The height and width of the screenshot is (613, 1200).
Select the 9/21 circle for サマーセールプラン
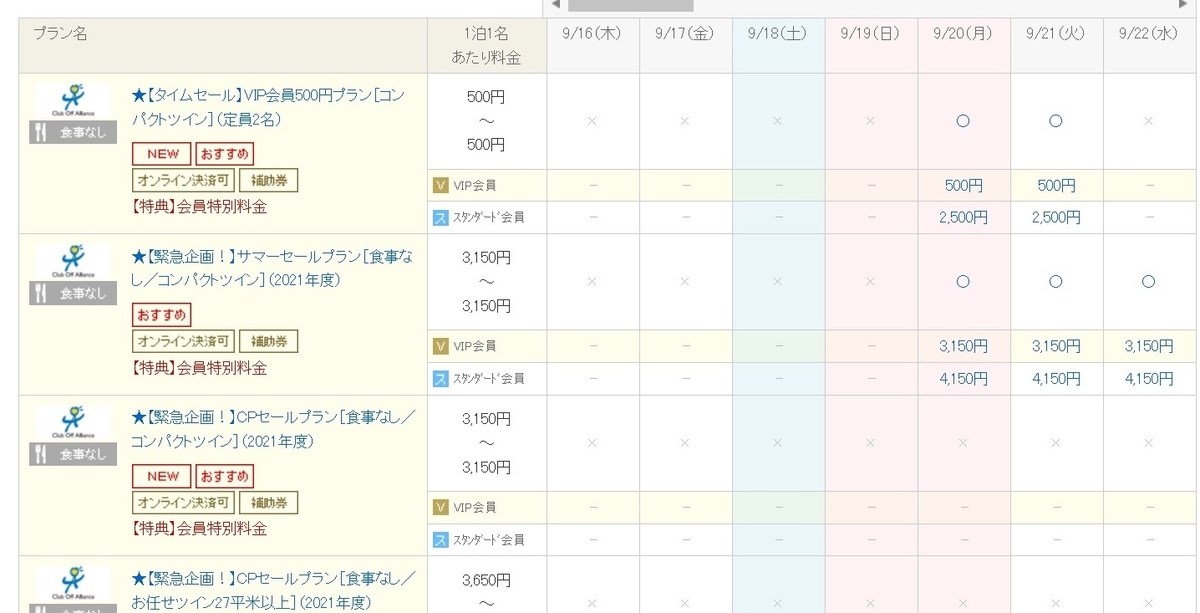pyautogui.click(x=1056, y=282)
